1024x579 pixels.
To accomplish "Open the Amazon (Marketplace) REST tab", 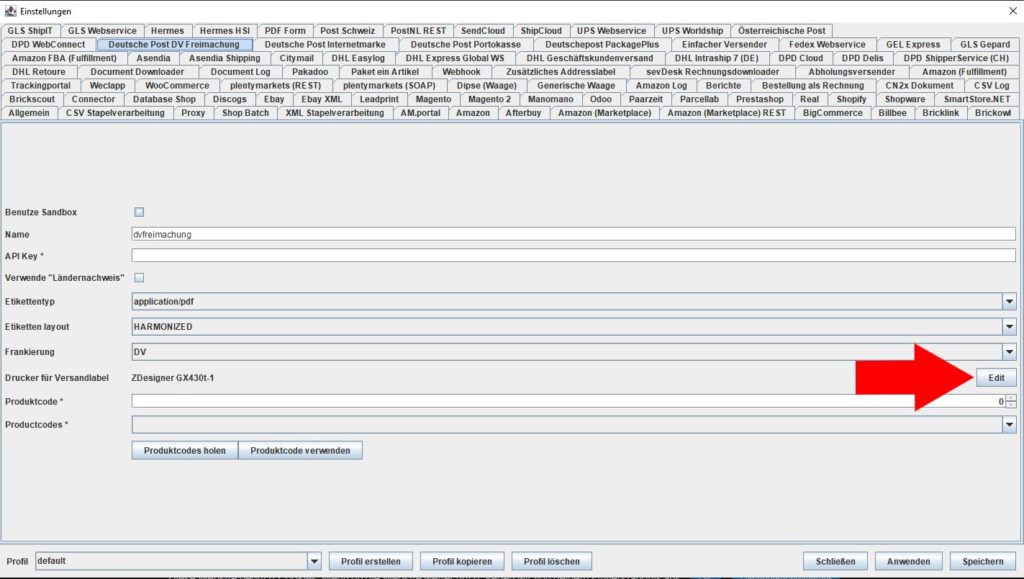I will click(727, 113).
